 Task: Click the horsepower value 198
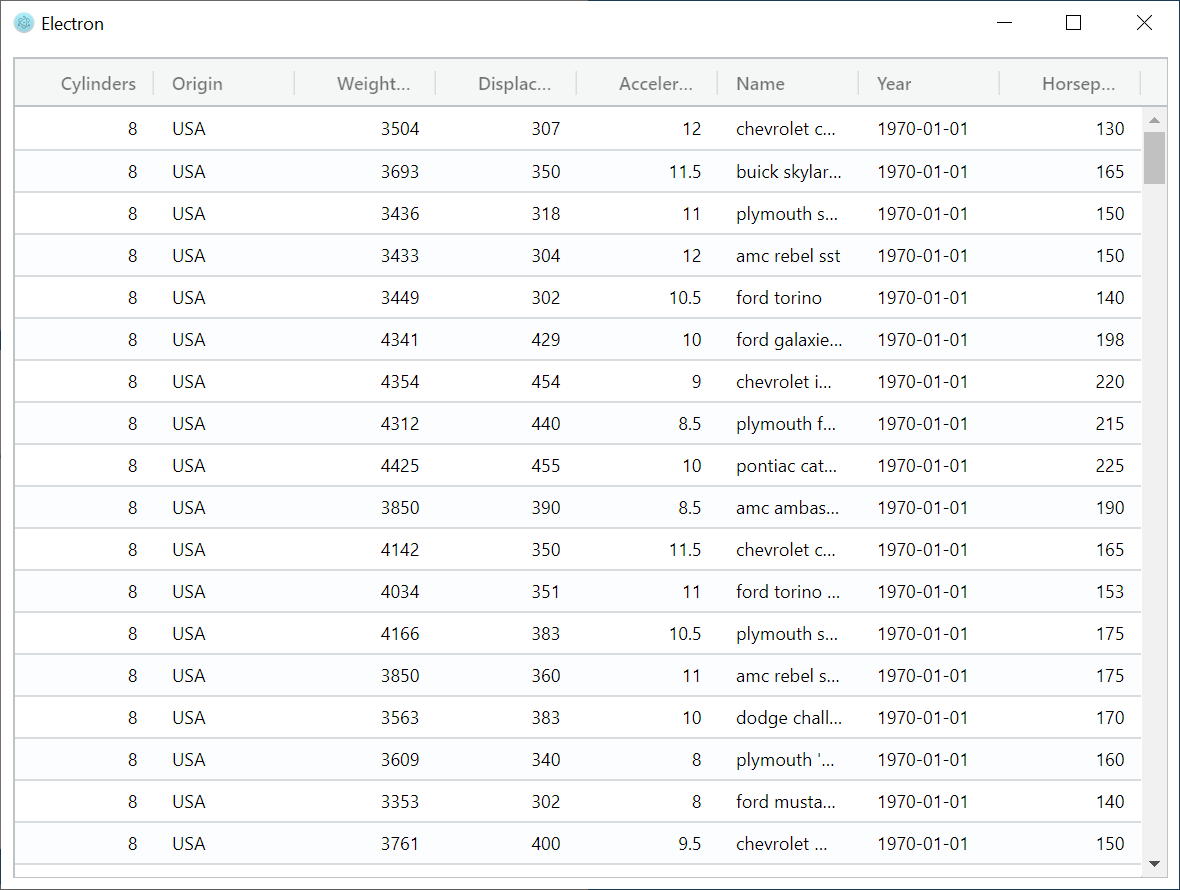pos(1110,340)
